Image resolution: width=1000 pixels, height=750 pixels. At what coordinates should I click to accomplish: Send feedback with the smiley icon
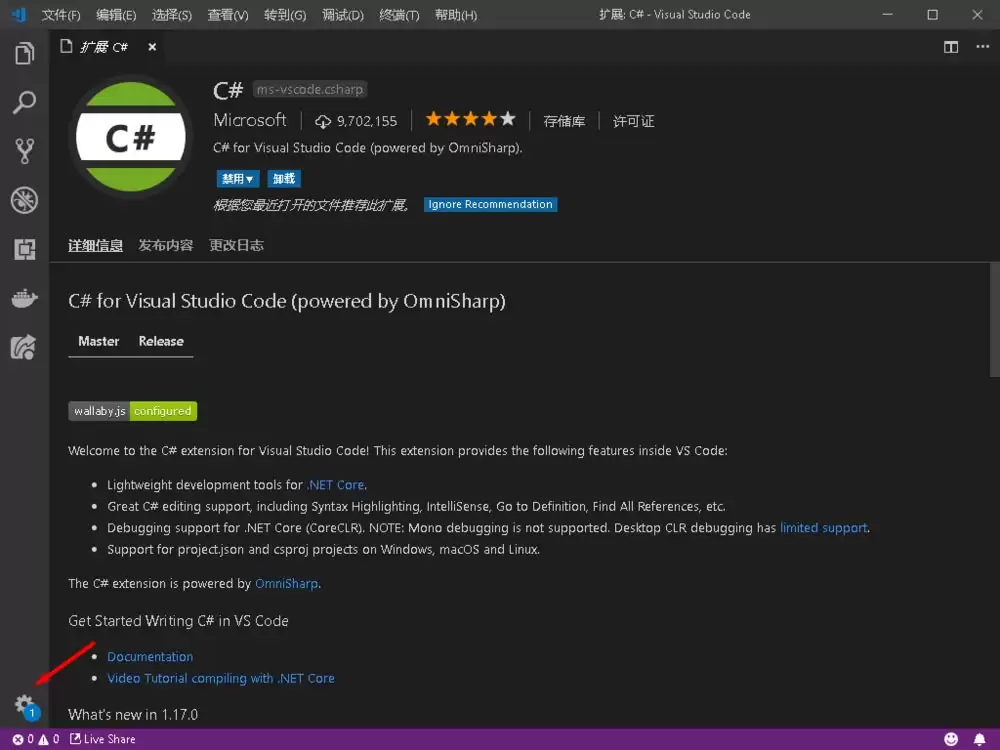pyautogui.click(x=952, y=739)
